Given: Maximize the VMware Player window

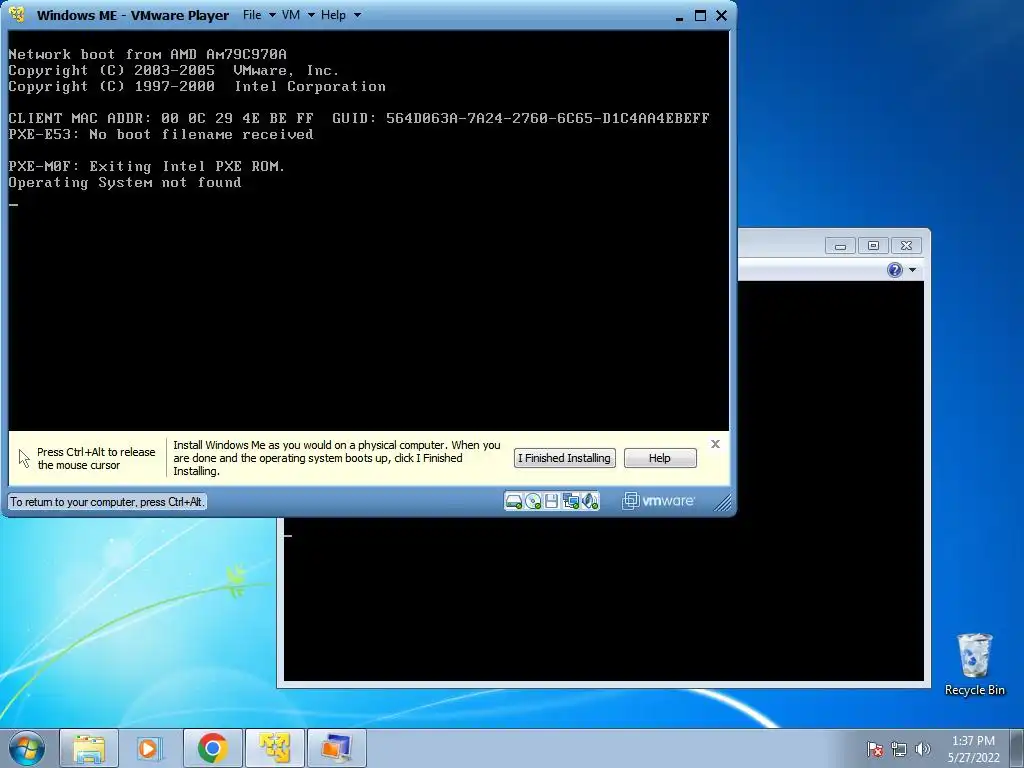Looking at the screenshot, I should 700,16.
